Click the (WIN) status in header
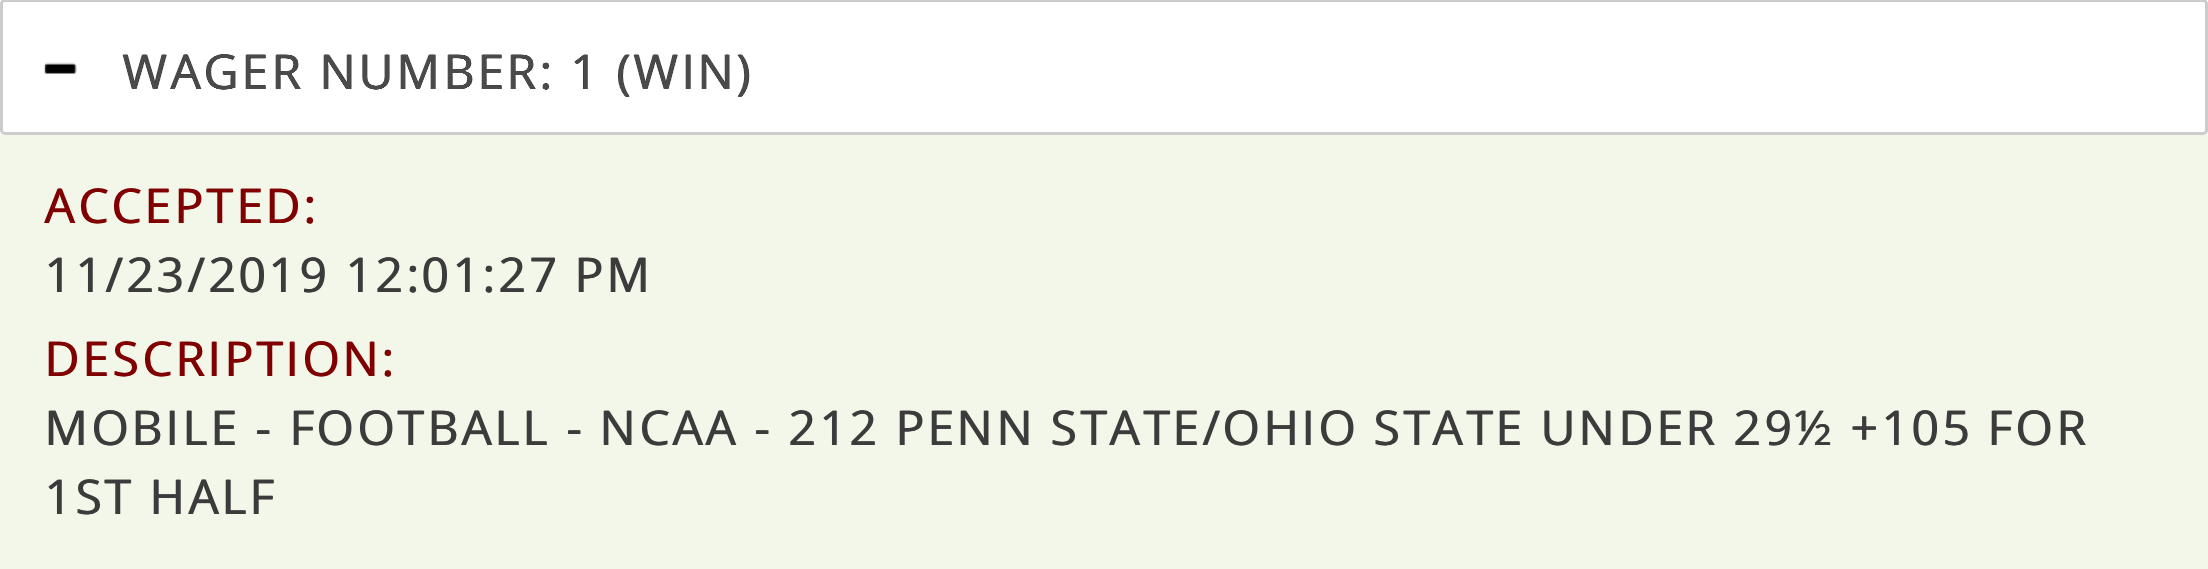Screen dimensions: 2208x569 (x=684, y=73)
